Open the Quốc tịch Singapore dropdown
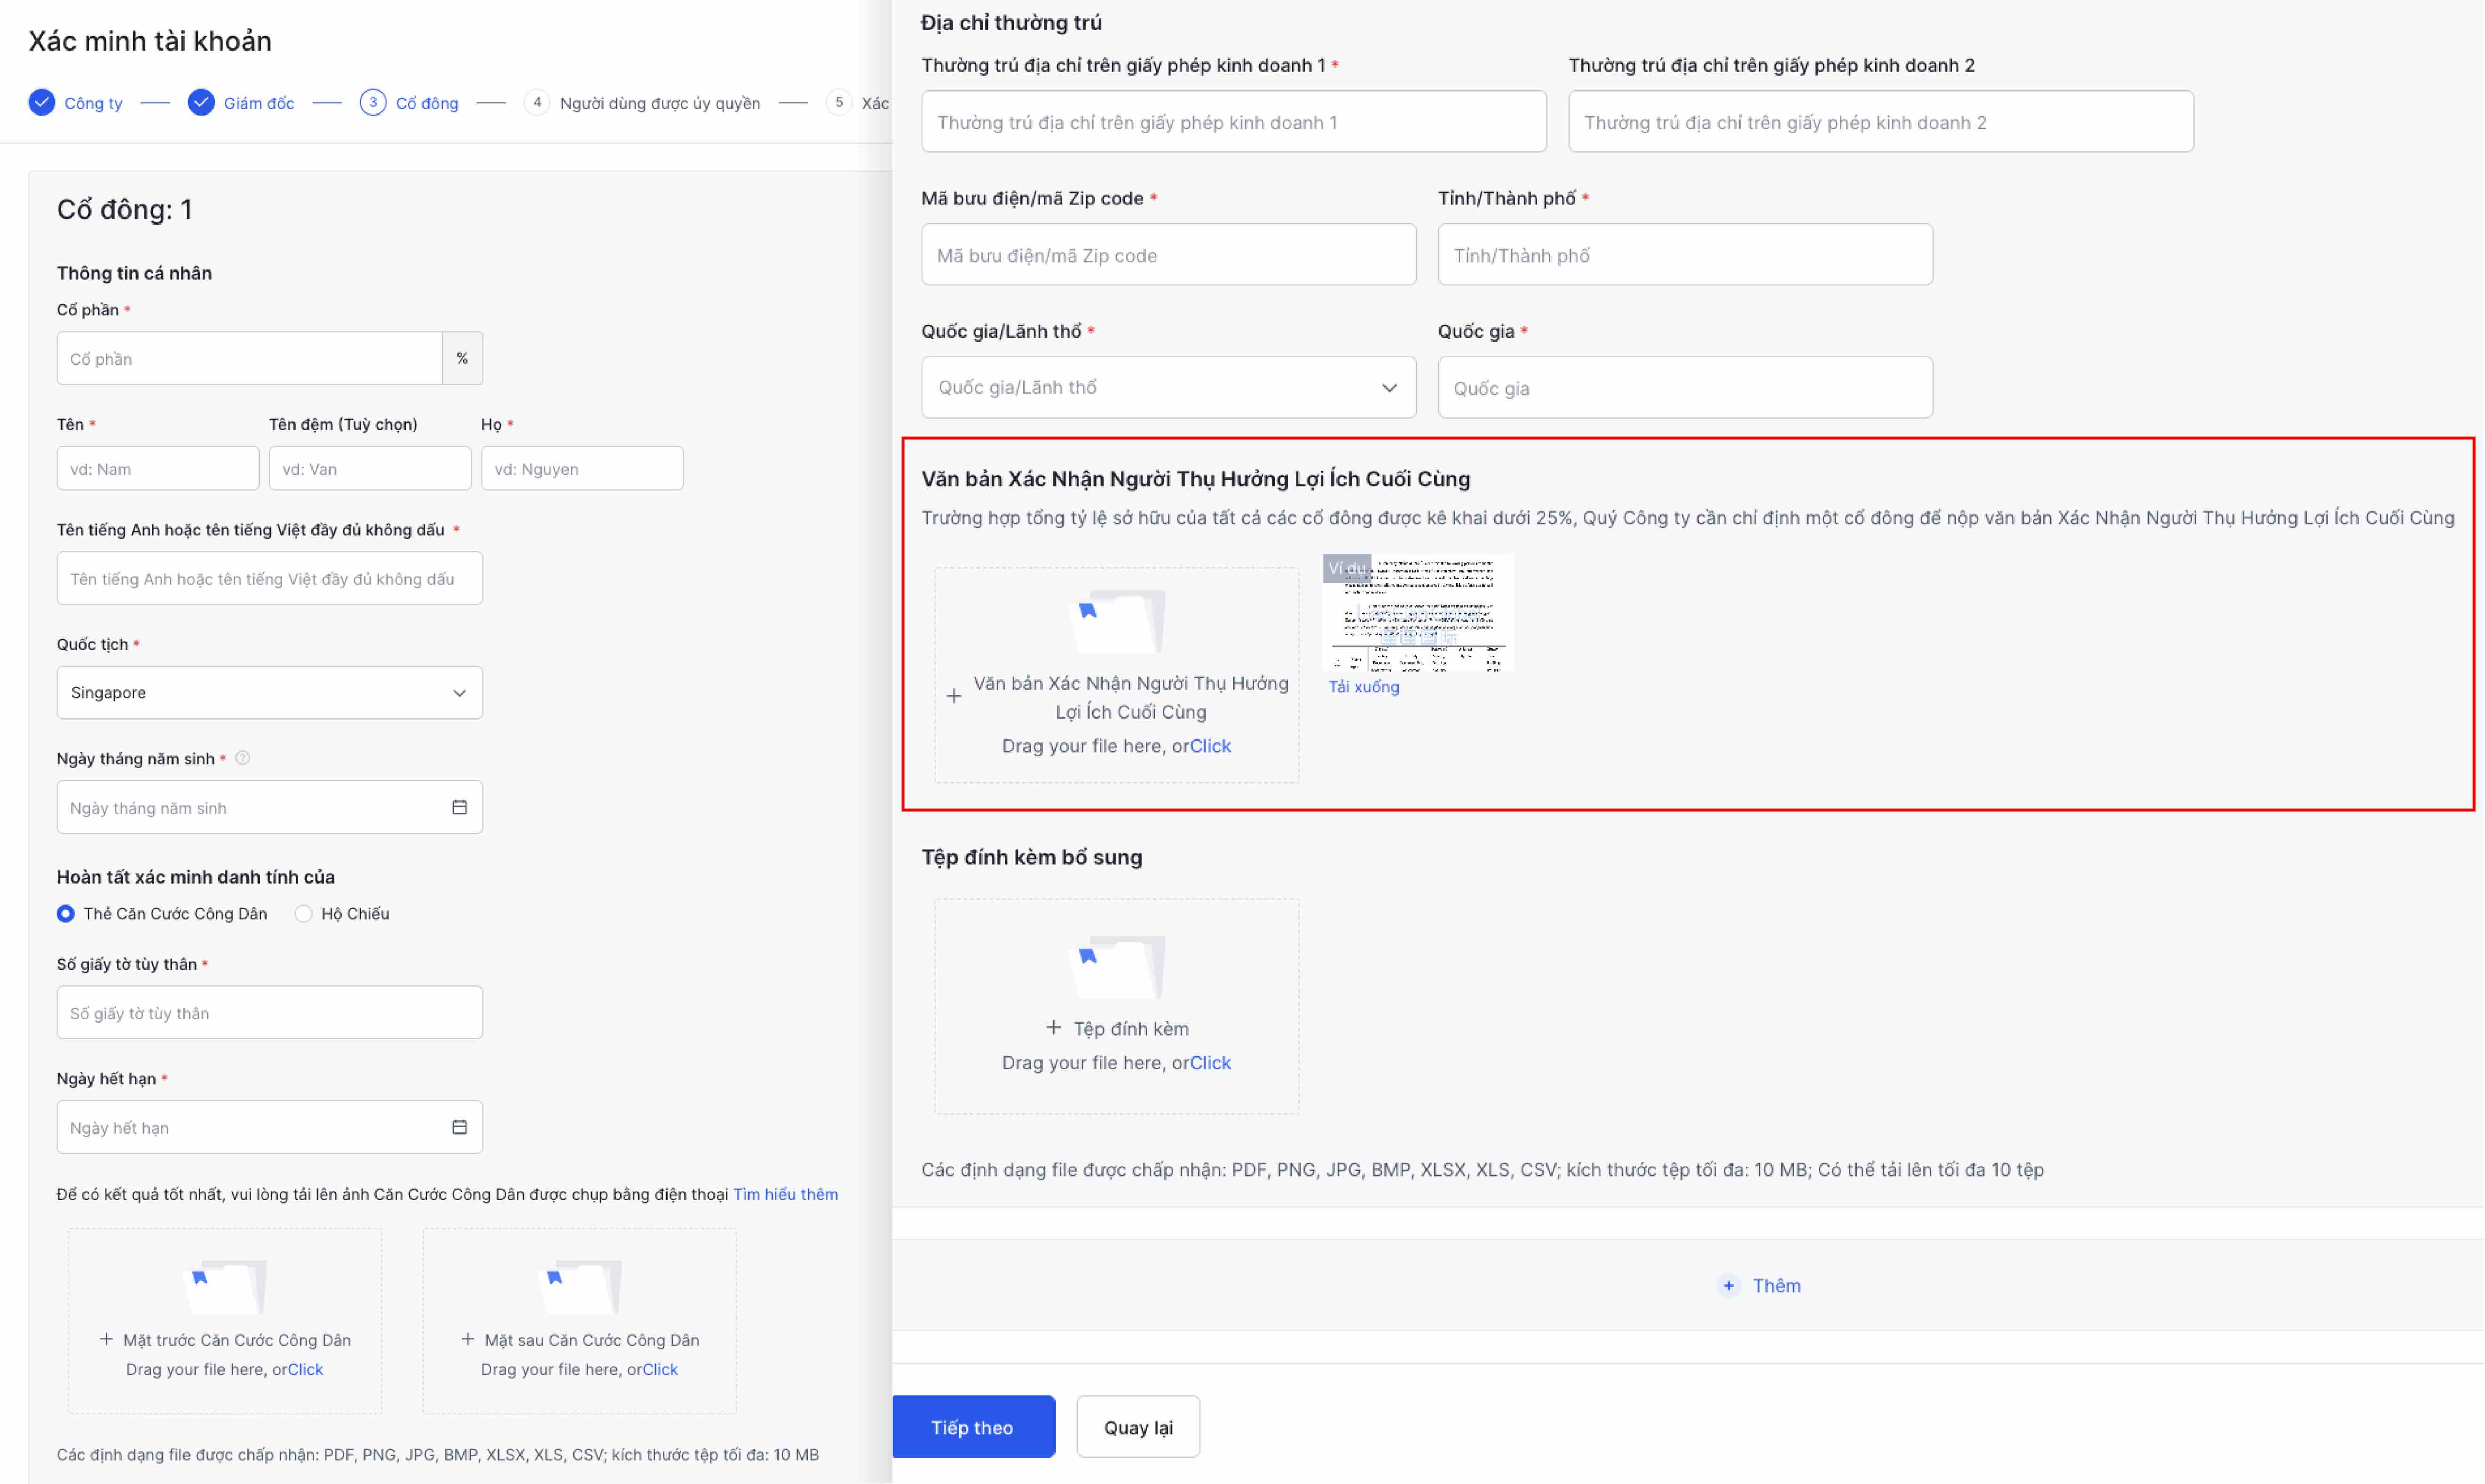The image size is (2485, 1484). pyautogui.click(x=269, y=692)
